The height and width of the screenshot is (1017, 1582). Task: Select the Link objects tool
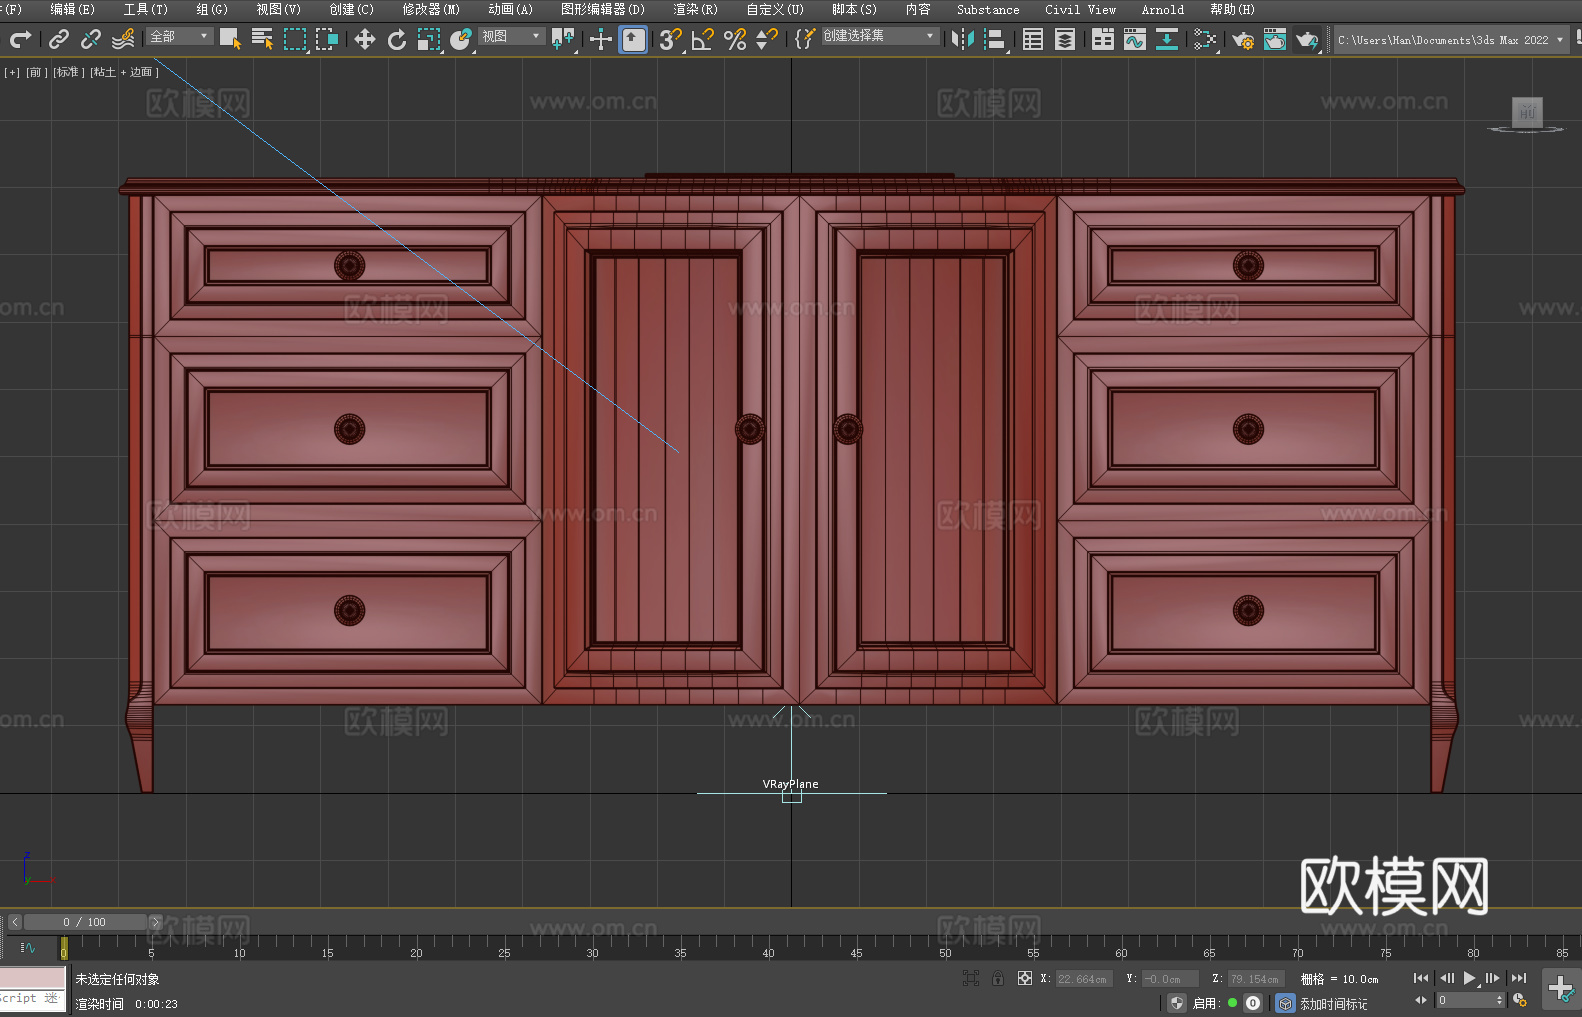[x=59, y=39]
